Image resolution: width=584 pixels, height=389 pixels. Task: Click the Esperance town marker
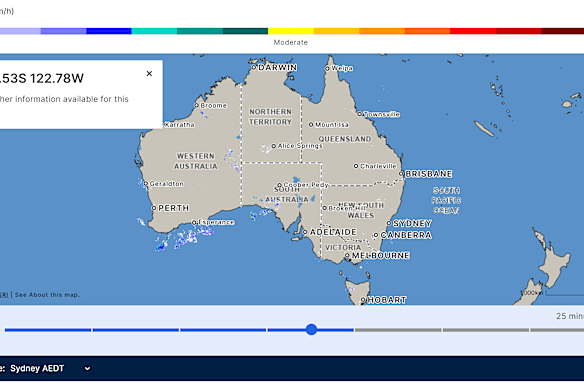[x=194, y=222]
